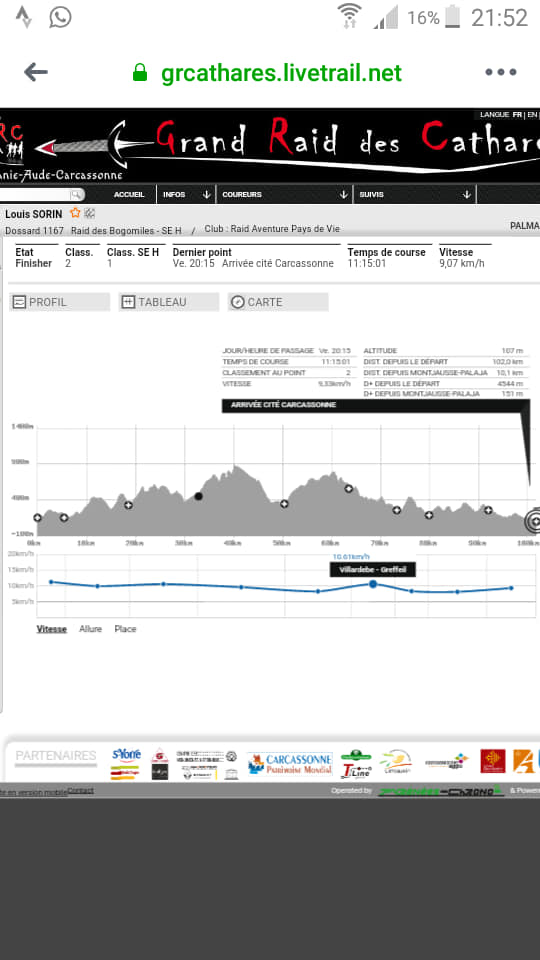This screenshot has width=540, height=960.
Task: Click the Contact link in footer
Action: pyautogui.click(x=81, y=790)
